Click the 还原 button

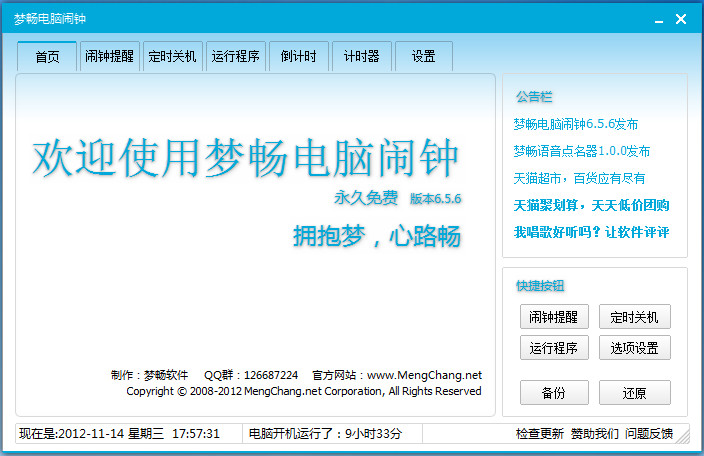tap(634, 393)
